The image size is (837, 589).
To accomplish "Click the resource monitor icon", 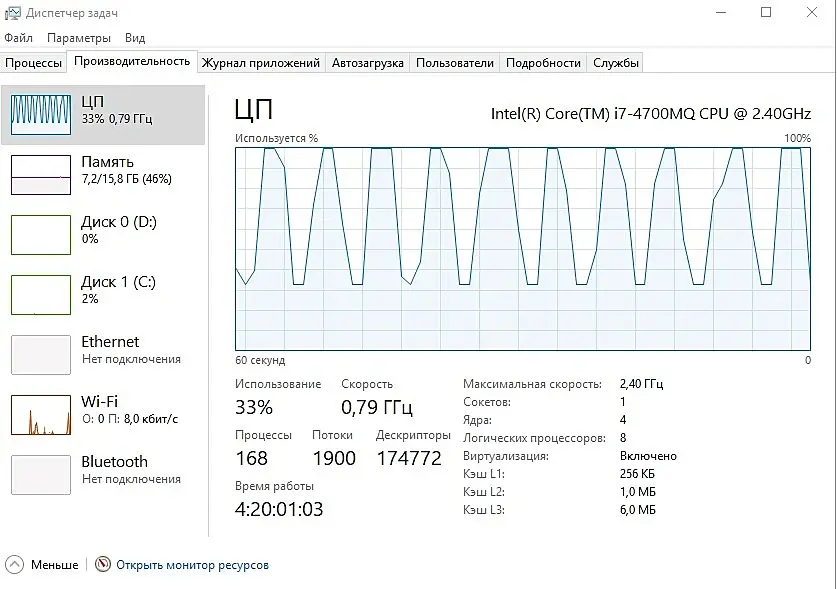I will point(102,564).
